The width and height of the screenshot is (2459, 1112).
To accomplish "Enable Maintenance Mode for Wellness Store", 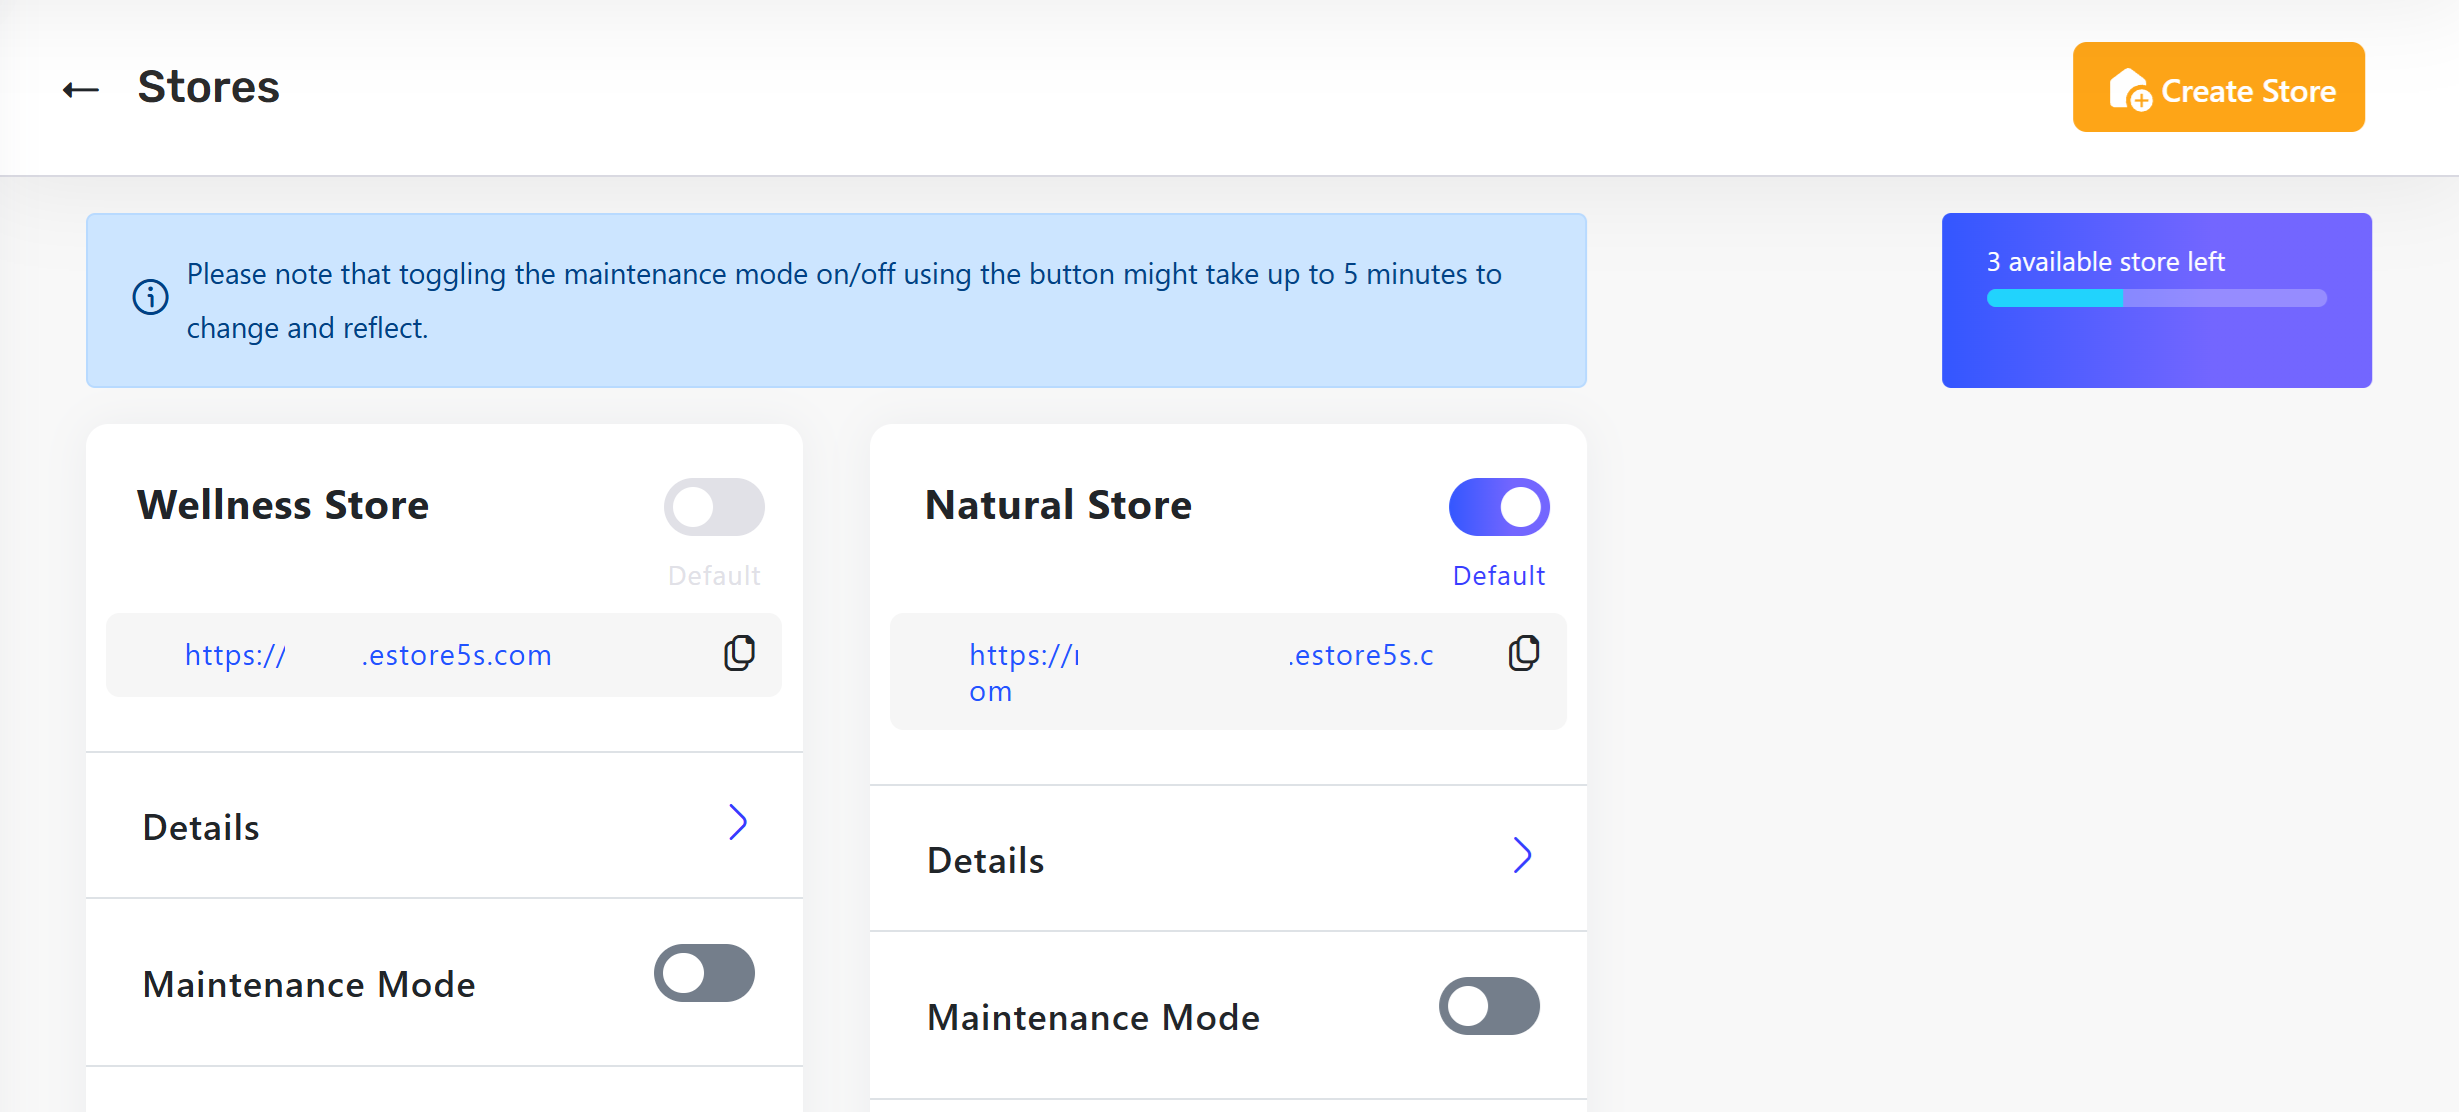I will 704,973.
